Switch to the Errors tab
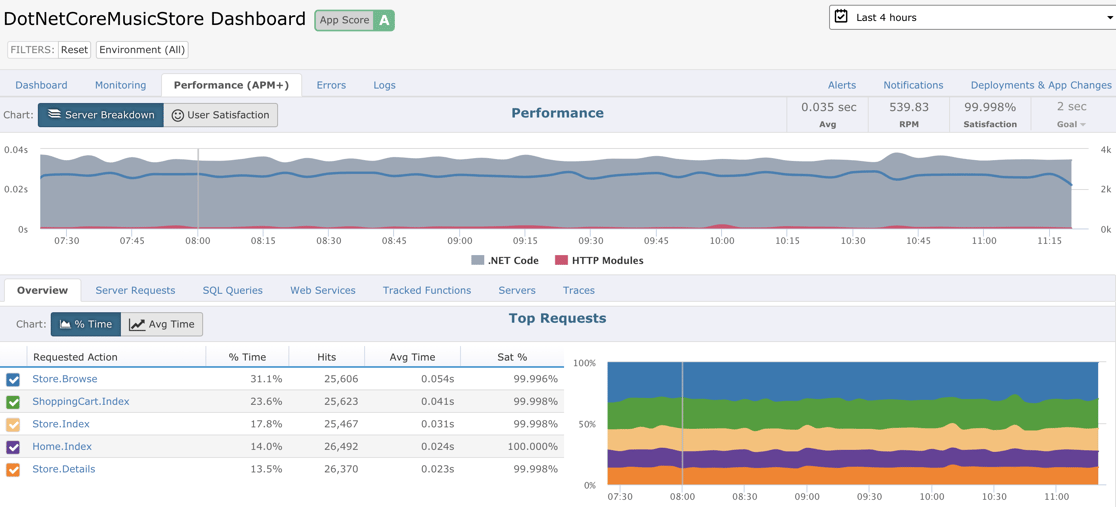This screenshot has height=507, width=1116. (331, 85)
